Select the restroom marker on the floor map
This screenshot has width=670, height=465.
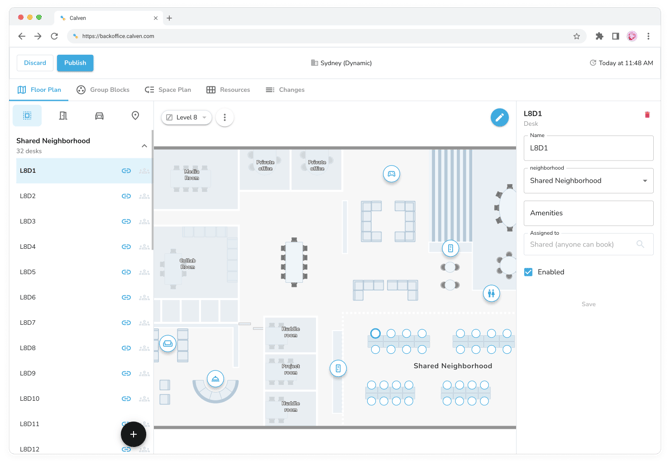point(491,293)
